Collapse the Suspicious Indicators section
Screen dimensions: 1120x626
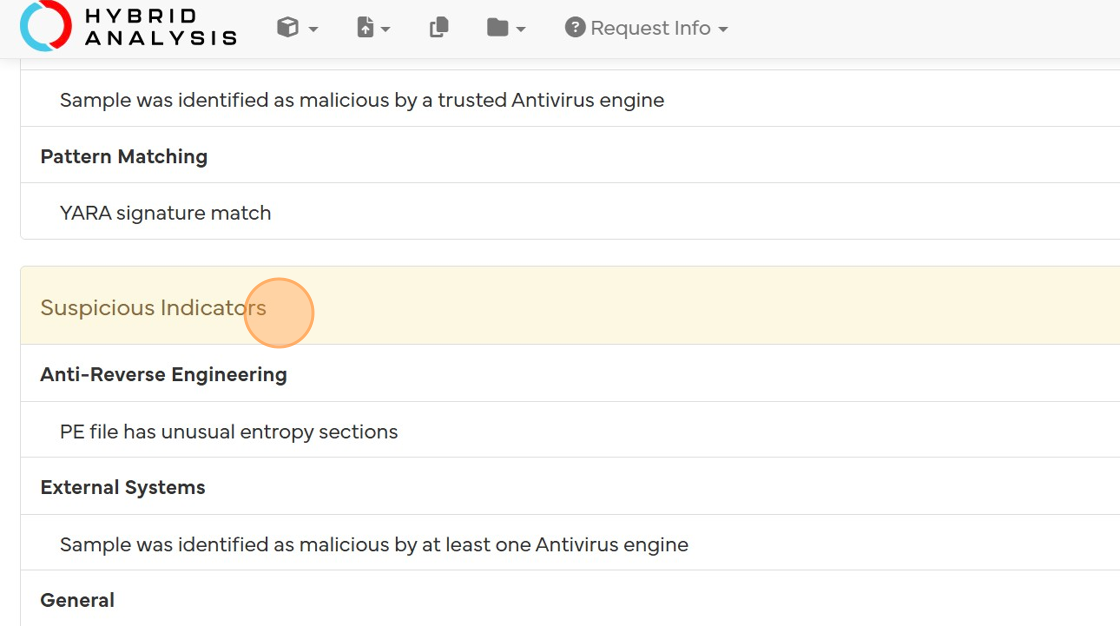tap(153, 308)
